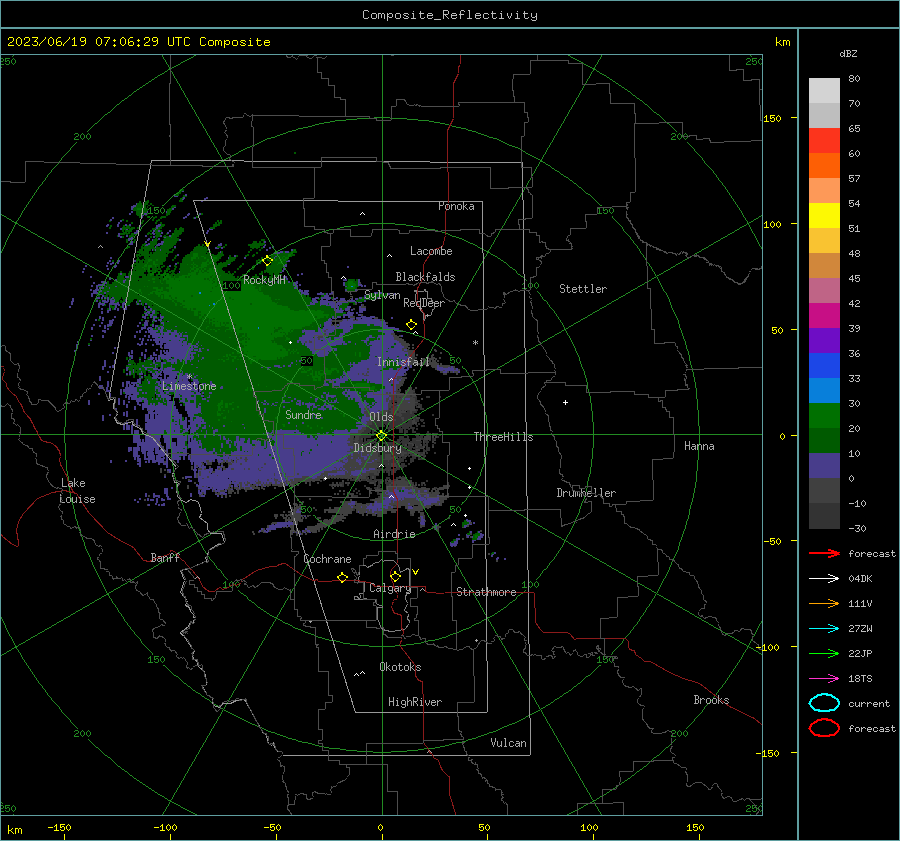Viewport: 900px width, 841px height.
Task: Select the yellow radar-site diamond at Didsbury
Action: (x=381, y=436)
